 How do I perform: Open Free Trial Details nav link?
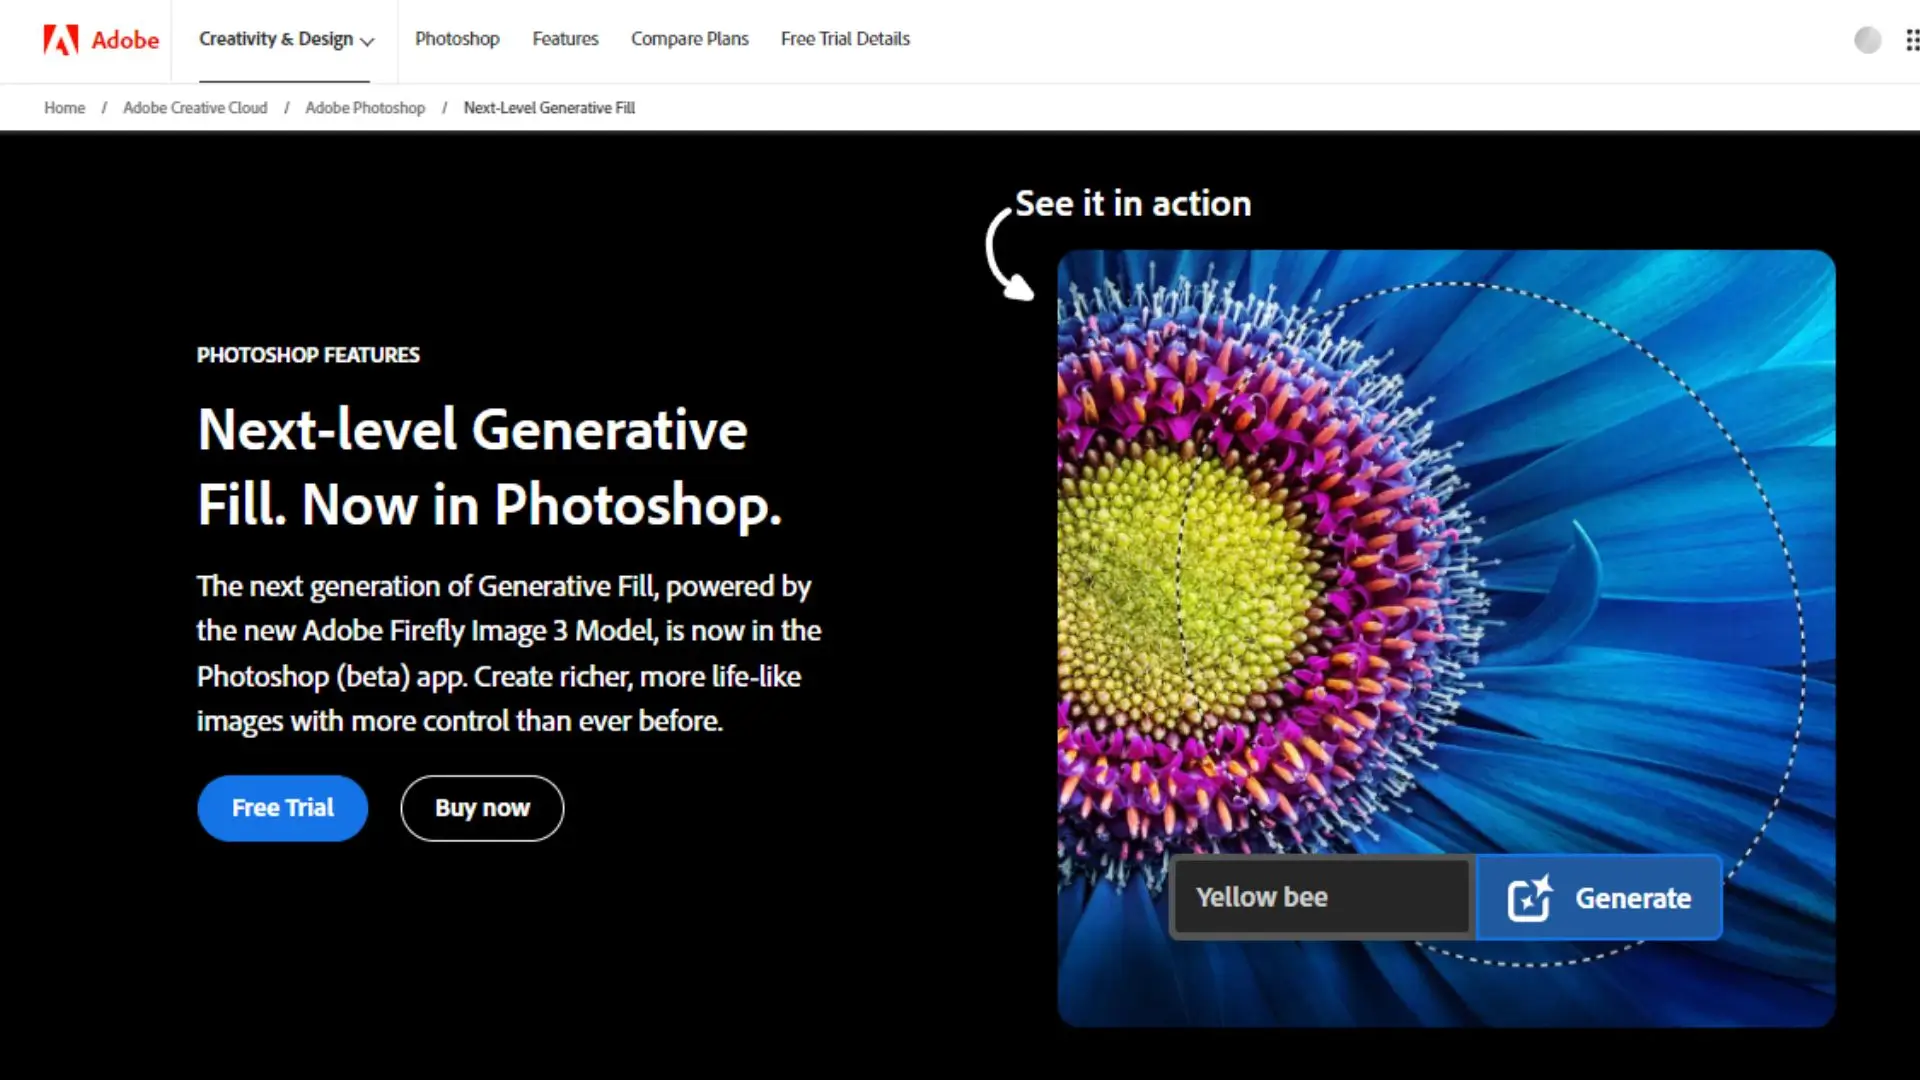pyautogui.click(x=845, y=39)
